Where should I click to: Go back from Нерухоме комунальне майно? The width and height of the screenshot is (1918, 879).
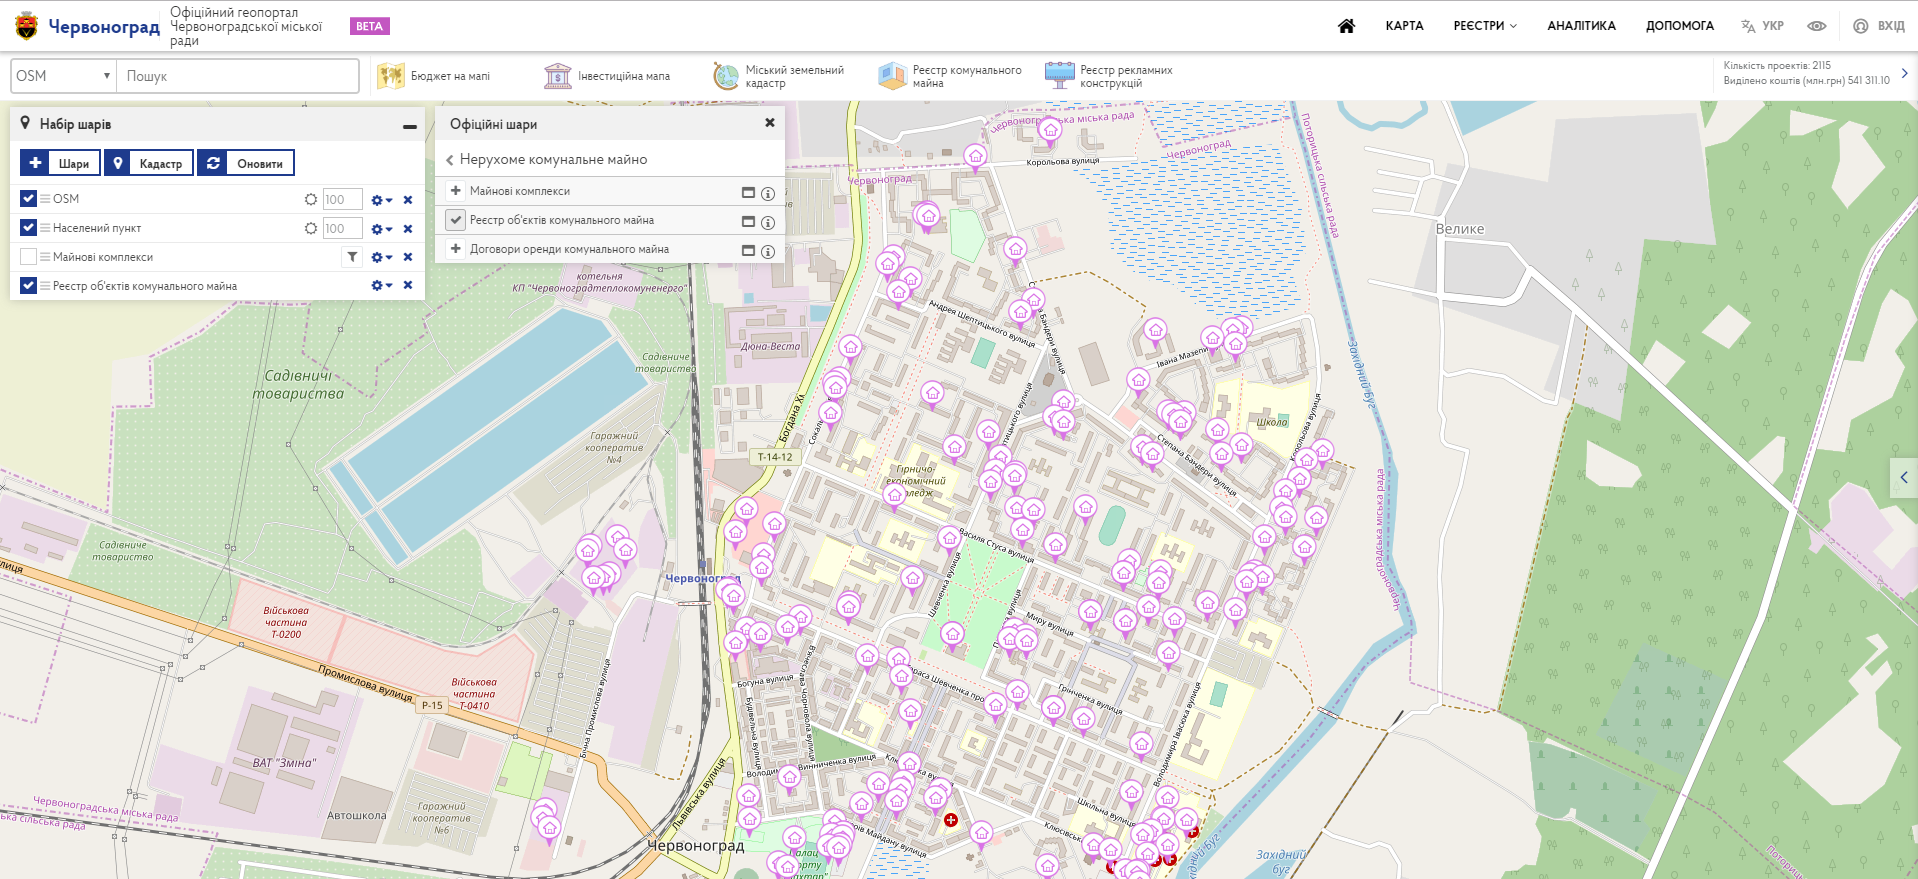pos(450,160)
